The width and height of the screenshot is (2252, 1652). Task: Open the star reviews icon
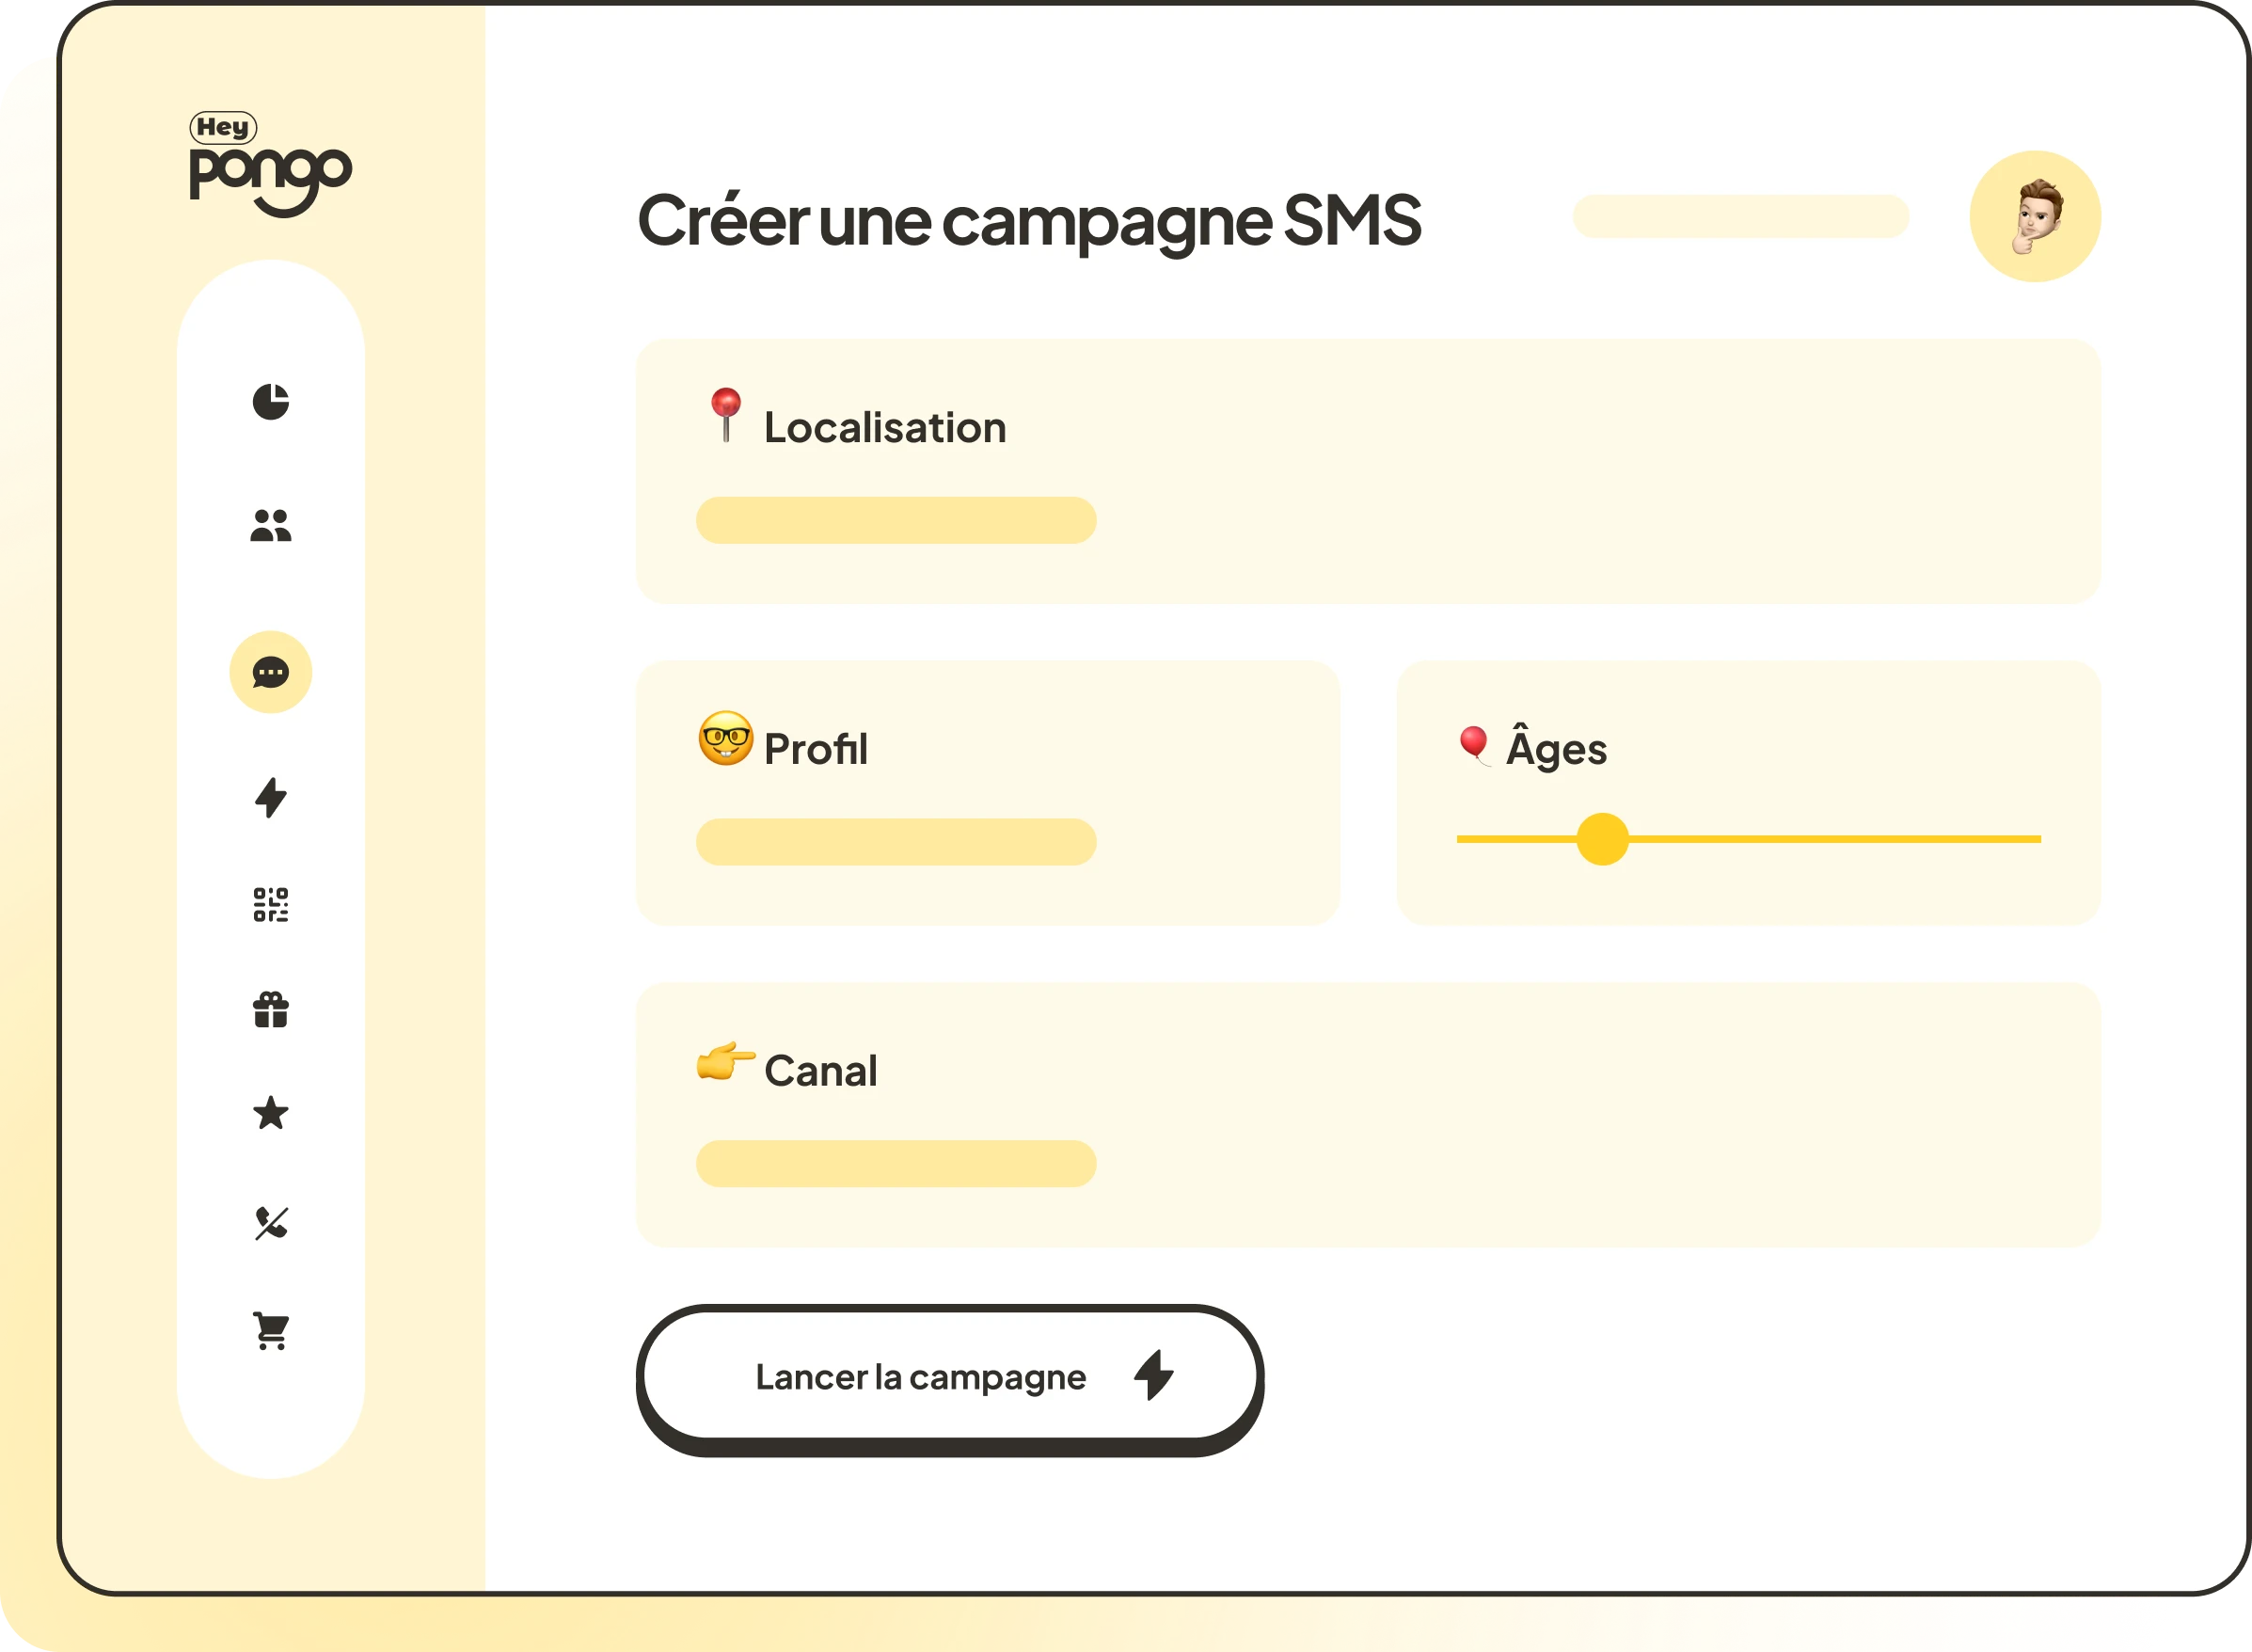click(x=271, y=1113)
